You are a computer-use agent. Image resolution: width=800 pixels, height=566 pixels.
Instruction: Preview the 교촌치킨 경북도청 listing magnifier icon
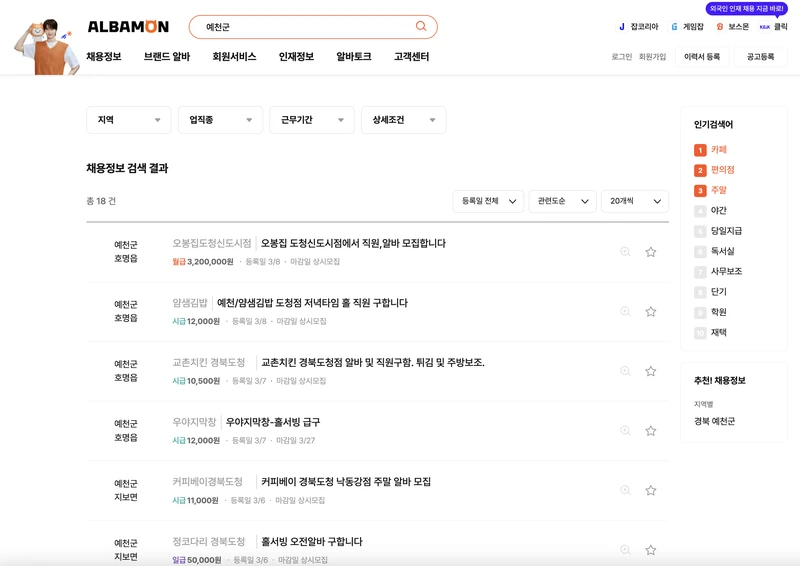(625, 371)
